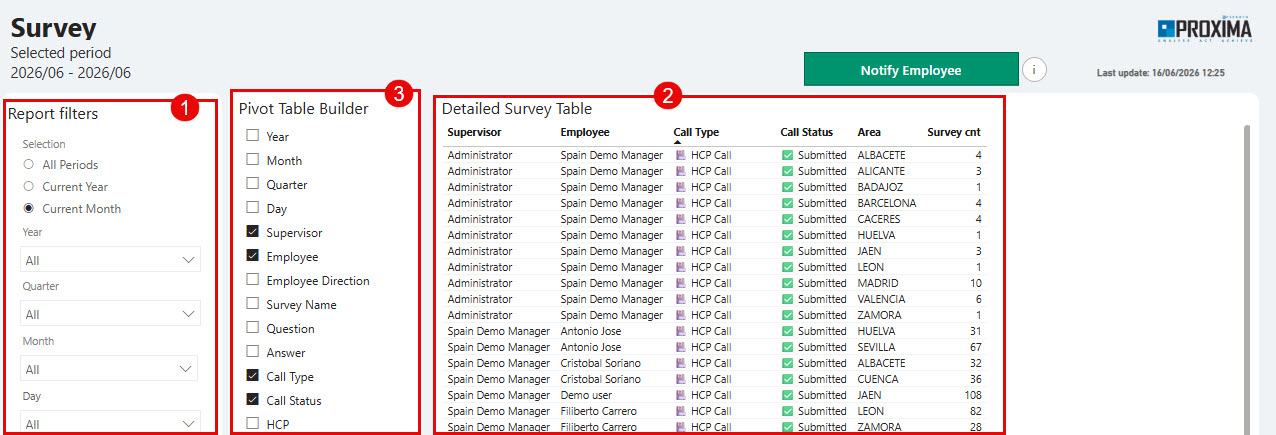
Task: Expand the Month filter dropdown
Action: click(x=110, y=369)
